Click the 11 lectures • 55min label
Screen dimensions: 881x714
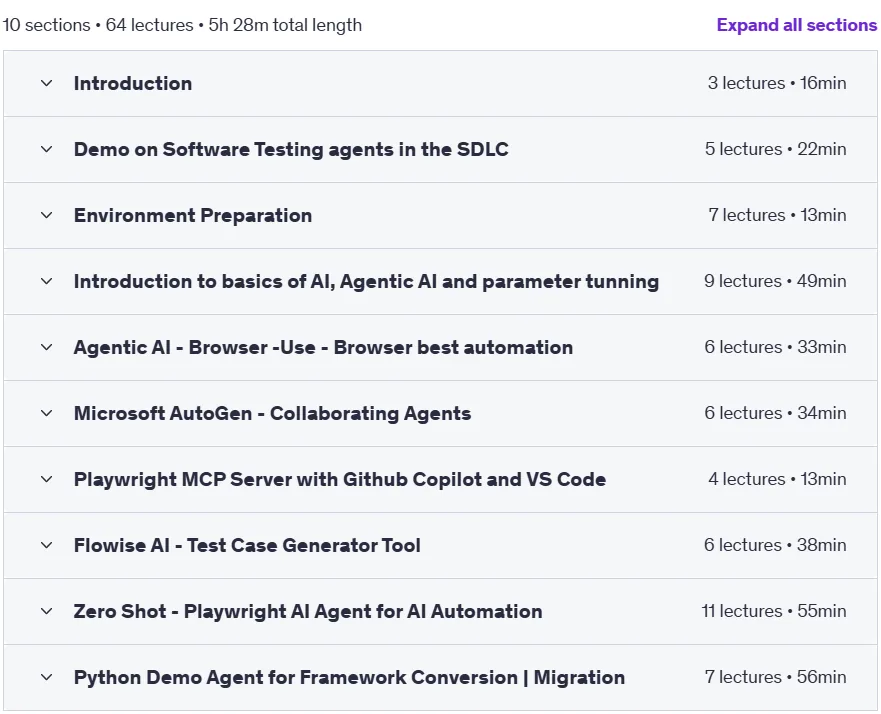[x=774, y=611]
